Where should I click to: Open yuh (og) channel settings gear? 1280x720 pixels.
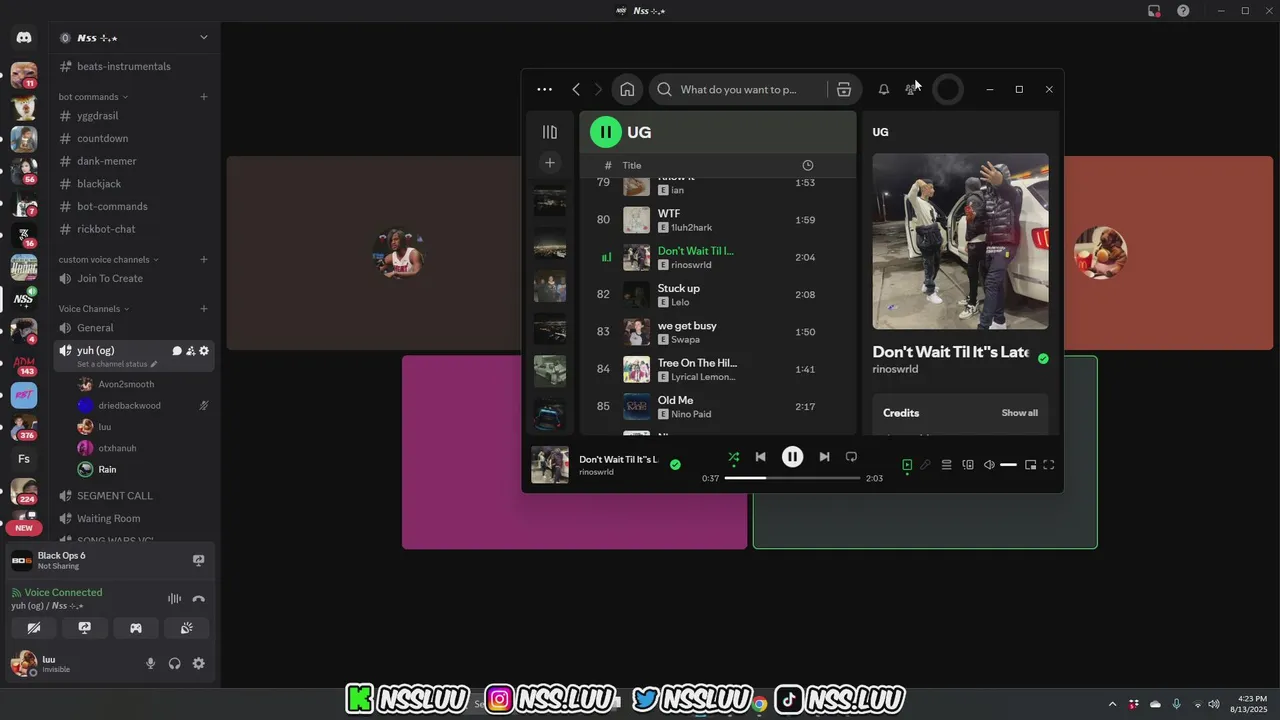204,351
